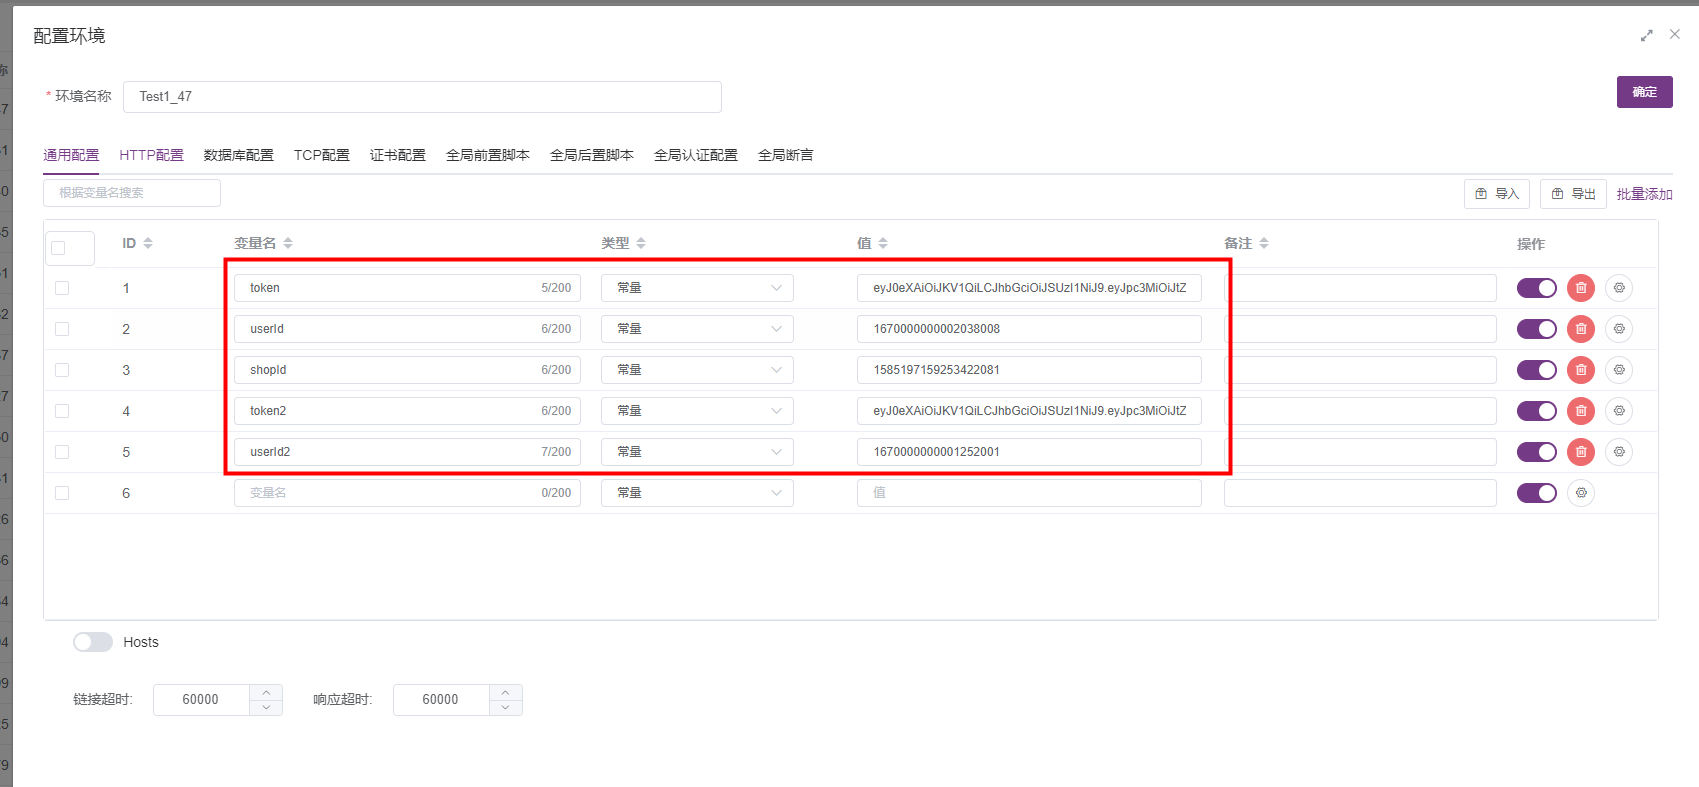Expand the dialog to fullscreen
Image resolution: width=1699 pixels, height=787 pixels.
click(x=1646, y=35)
